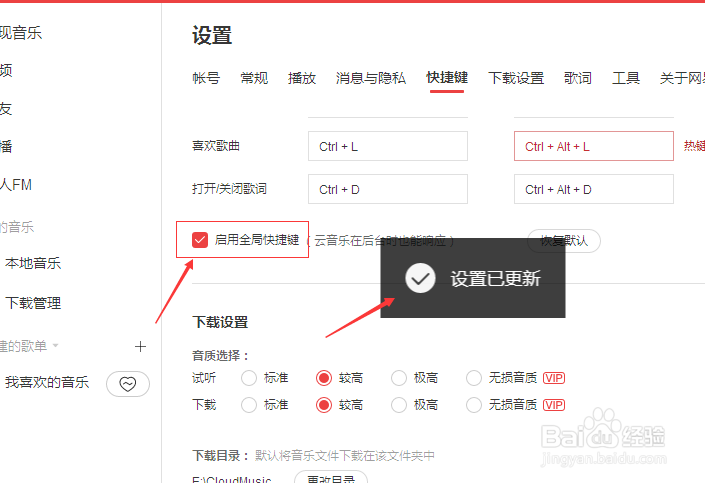Select 下载 标准 quality radio

[249, 405]
